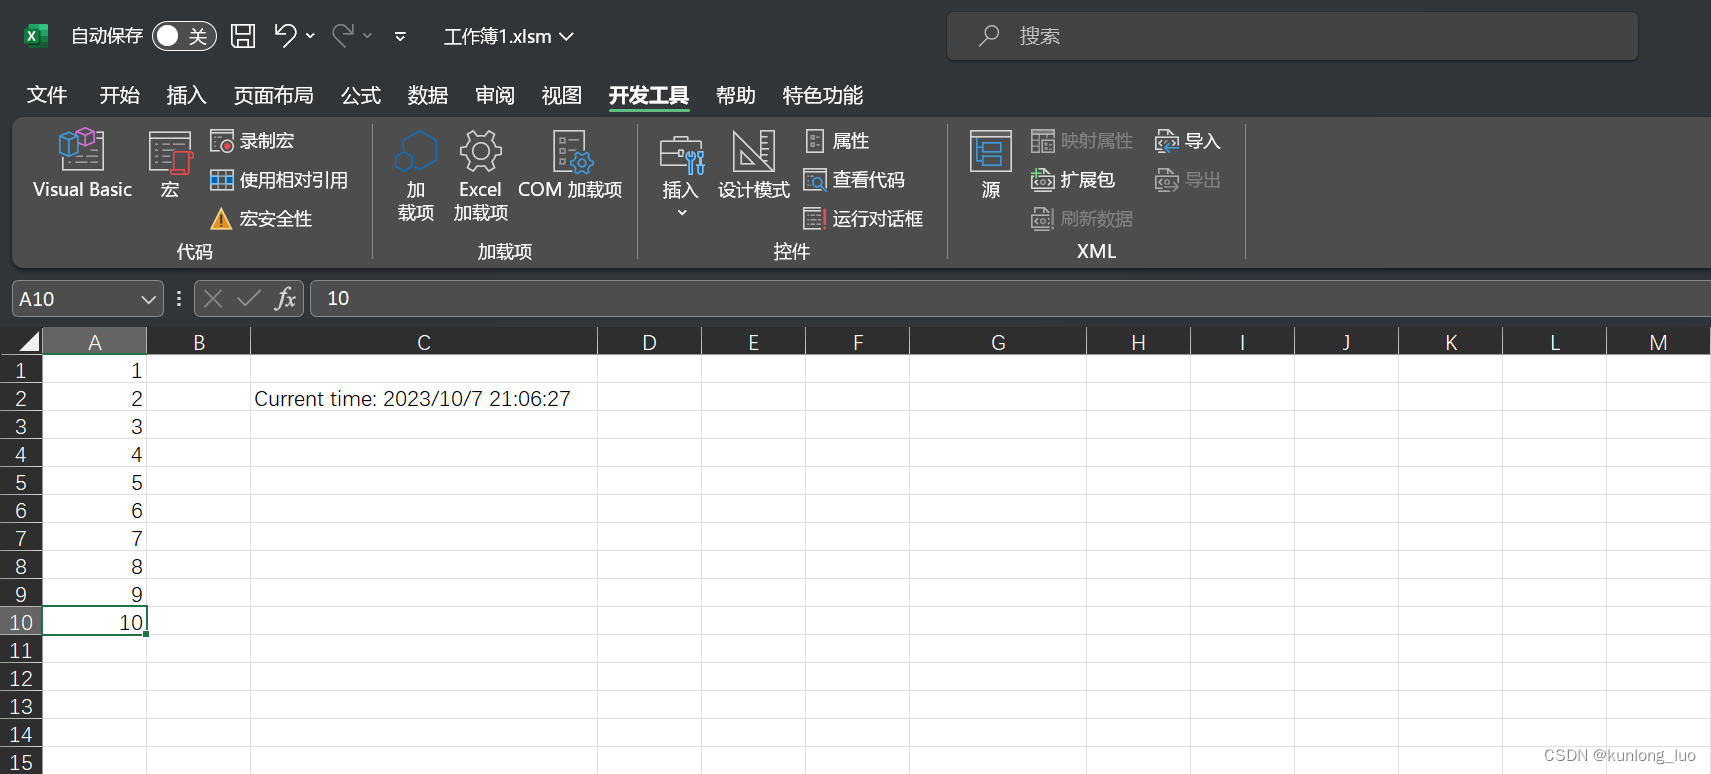Click Refresh Data (刷新数据)
1711x774 pixels.
pyautogui.click(x=1082, y=219)
